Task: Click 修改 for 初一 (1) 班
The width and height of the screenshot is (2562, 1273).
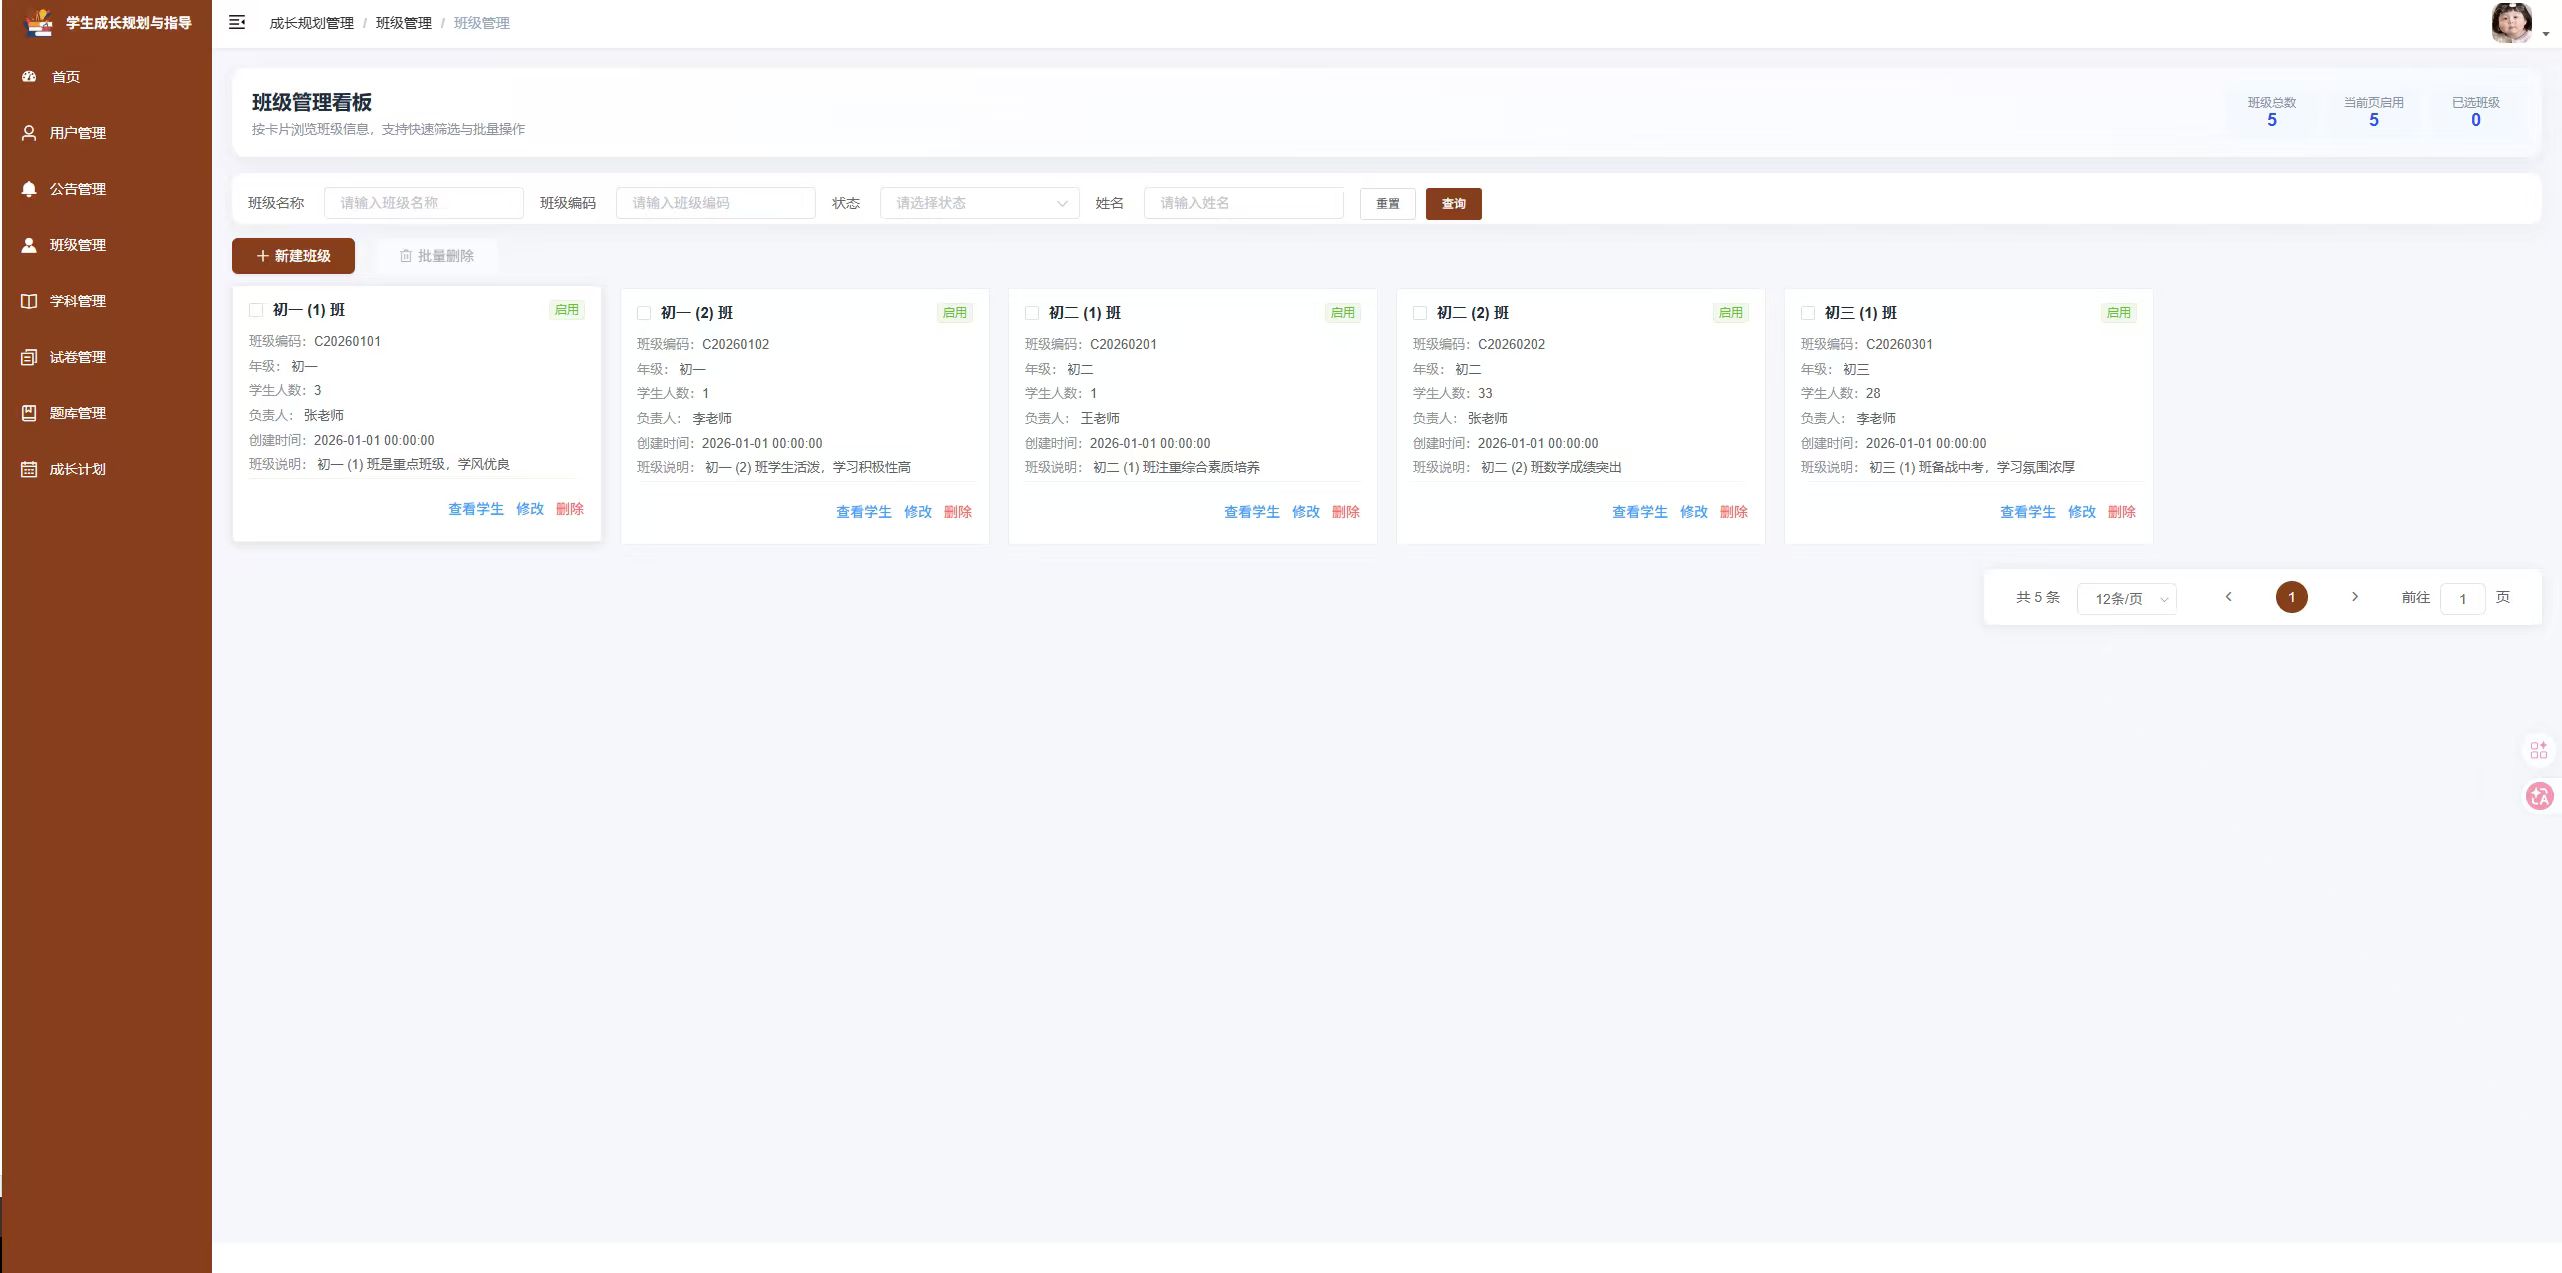Action: (530, 509)
